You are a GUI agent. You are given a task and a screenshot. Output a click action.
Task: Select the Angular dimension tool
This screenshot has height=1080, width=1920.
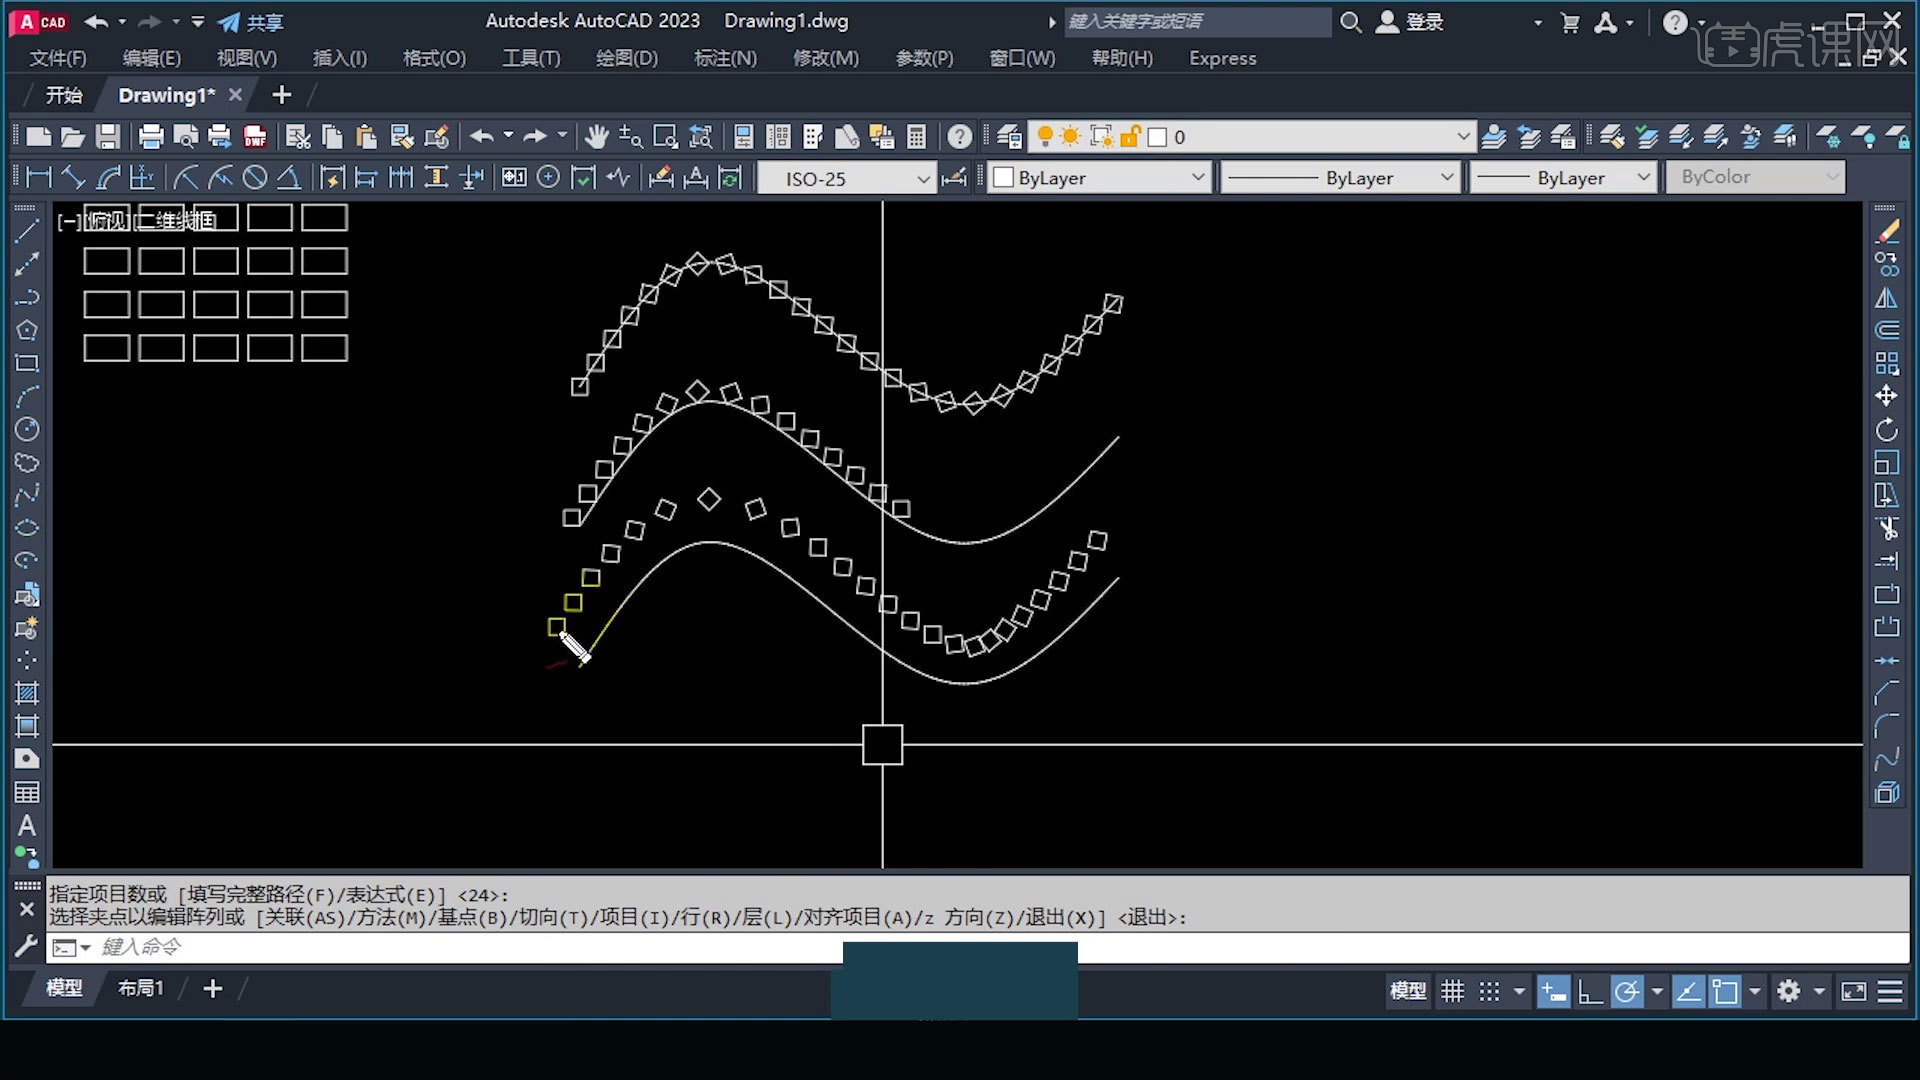coord(289,178)
